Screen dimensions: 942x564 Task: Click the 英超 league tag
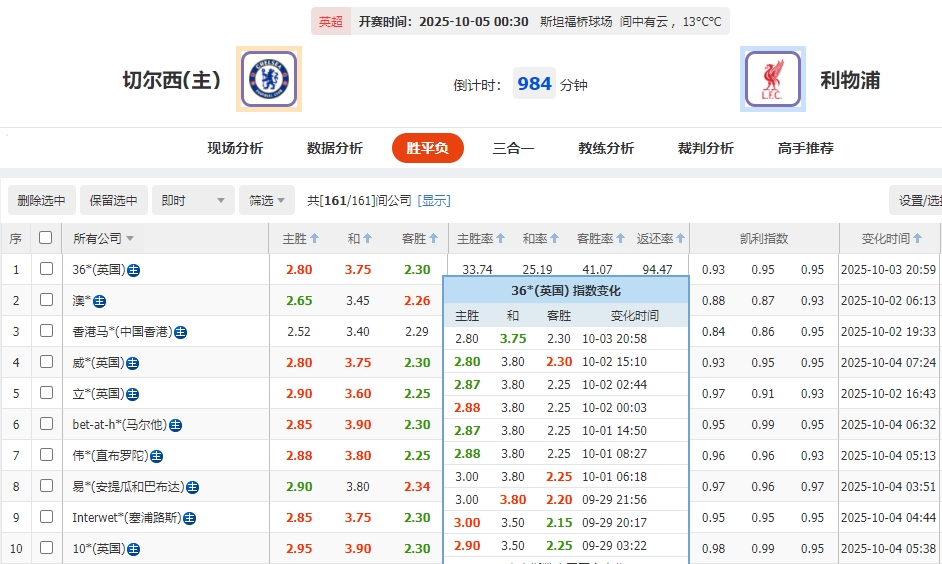coord(330,21)
